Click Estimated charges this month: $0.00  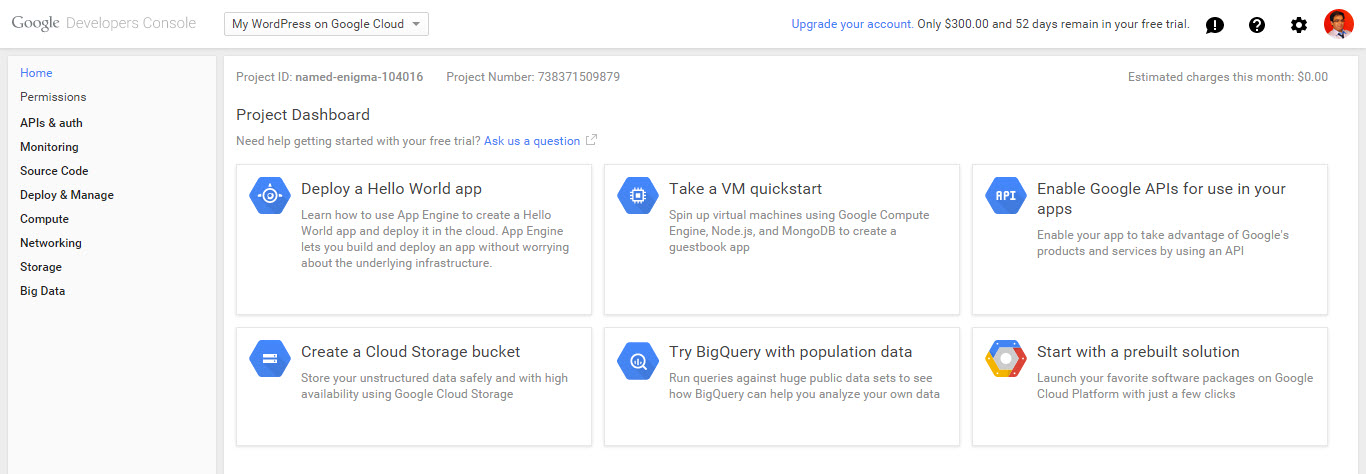[1228, 77]
